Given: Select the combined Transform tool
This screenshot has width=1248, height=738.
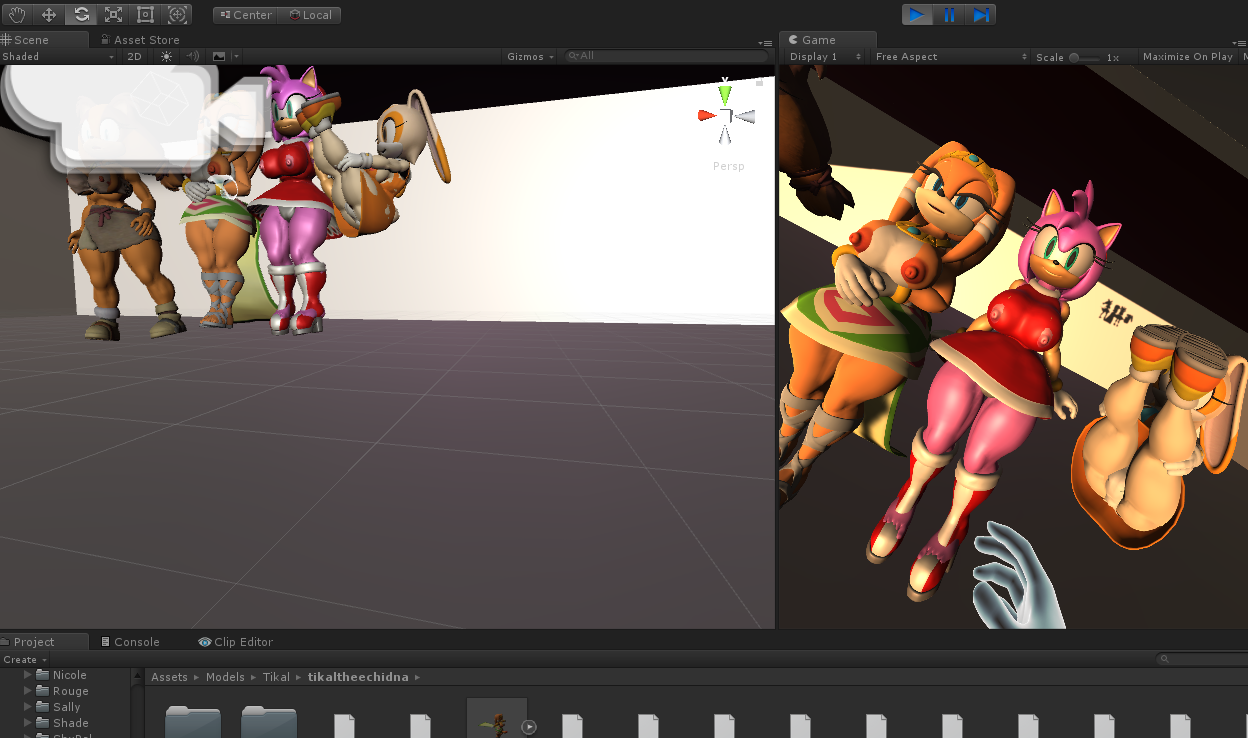Looking at the screenshot, I should click(x=177, y=15).
